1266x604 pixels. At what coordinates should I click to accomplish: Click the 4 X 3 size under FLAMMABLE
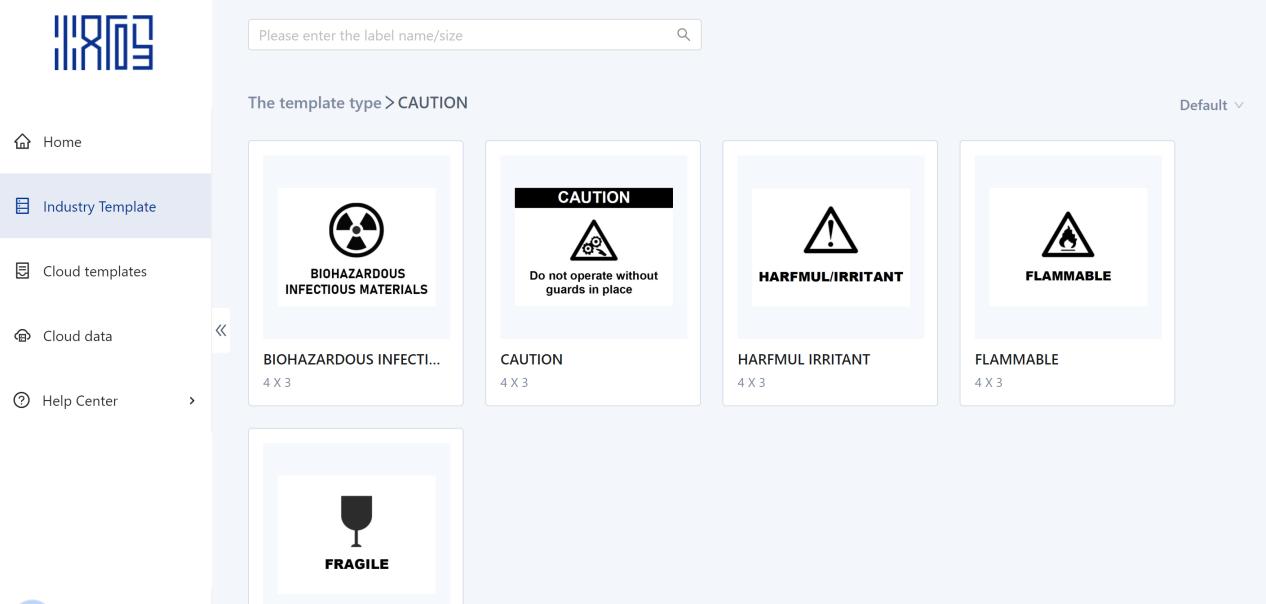pos(988,383)
